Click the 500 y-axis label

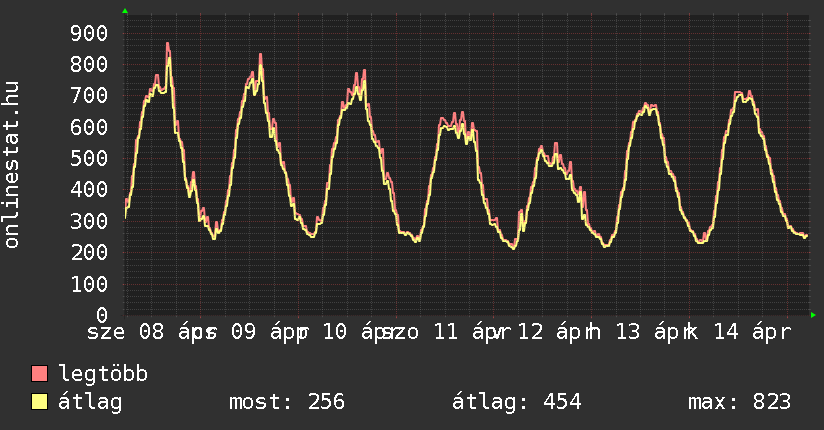(89, 158)
